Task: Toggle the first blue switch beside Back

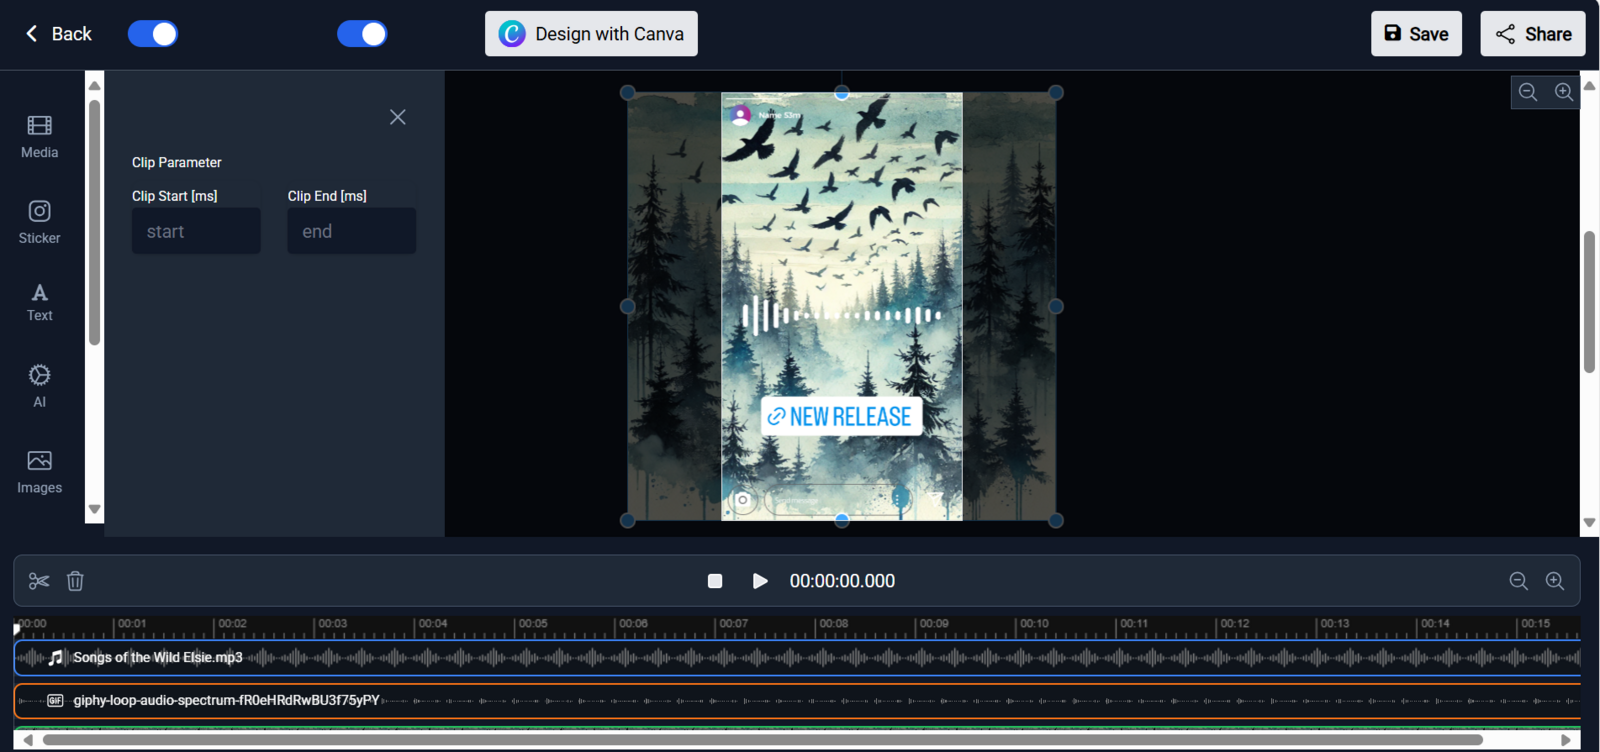Action: pos(153,34)
